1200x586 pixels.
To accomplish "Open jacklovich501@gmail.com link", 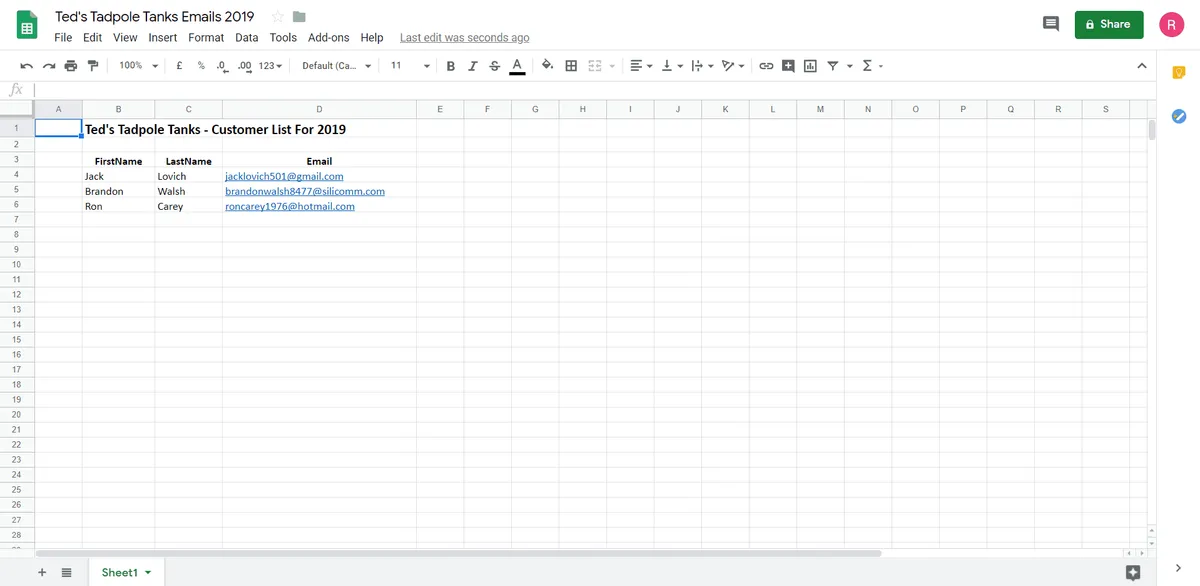I will pyautogui.click(x=284, y=176).
